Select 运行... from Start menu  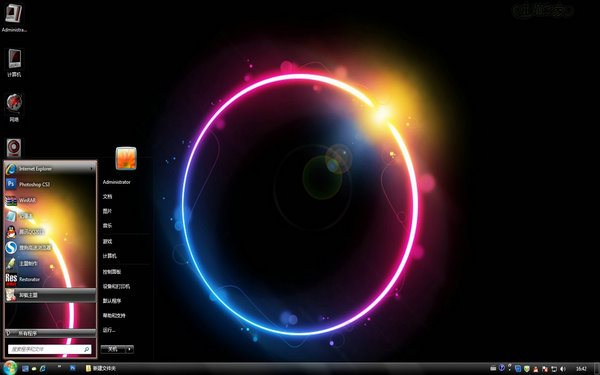109,330
